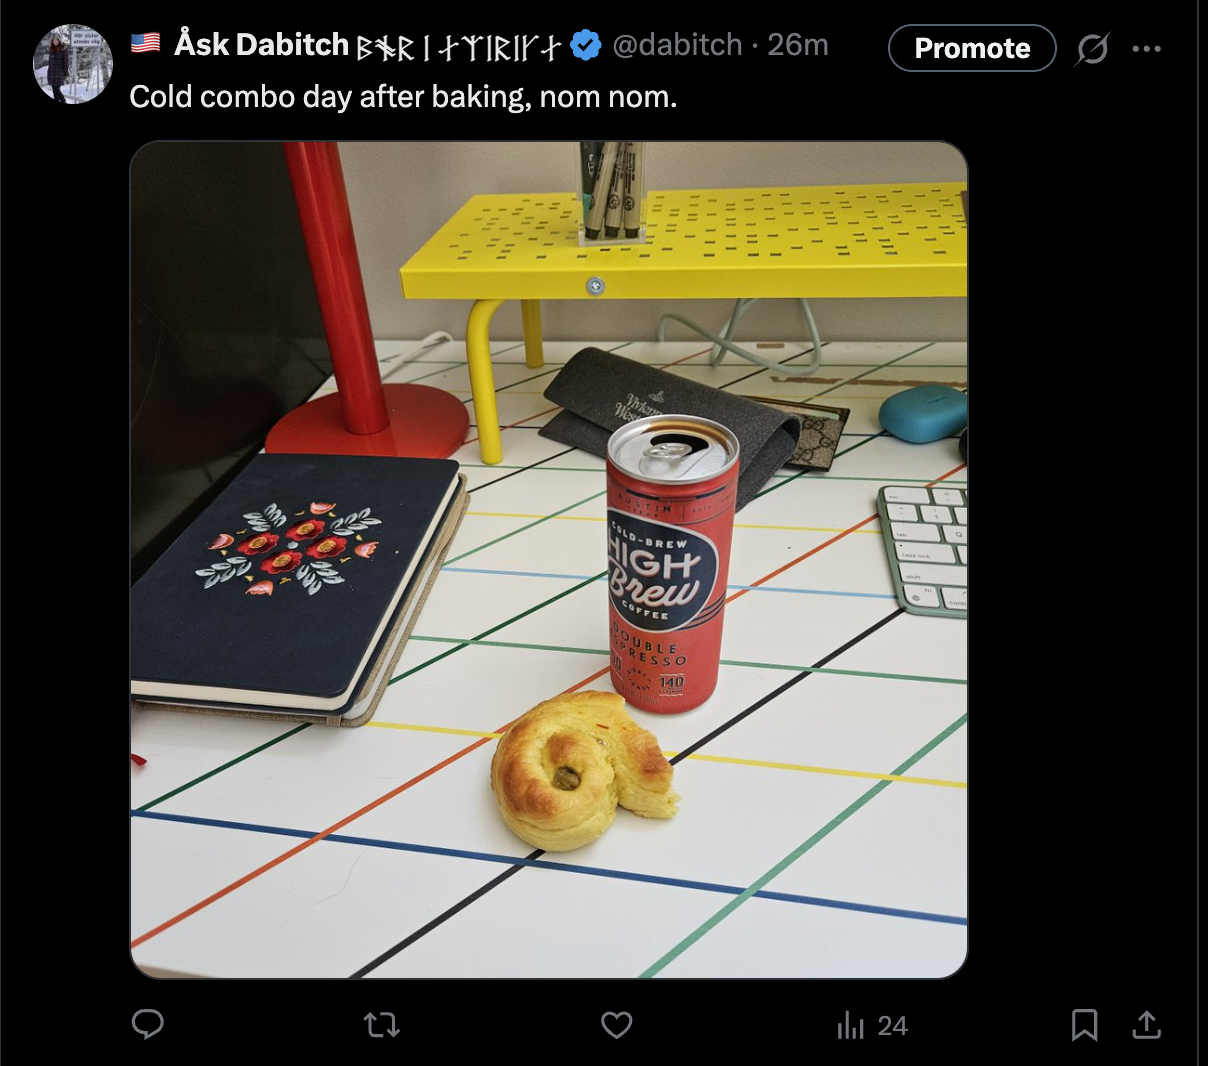Open the 26m timestamp permalink
1208x1066 pixels.
pos(798,45)
